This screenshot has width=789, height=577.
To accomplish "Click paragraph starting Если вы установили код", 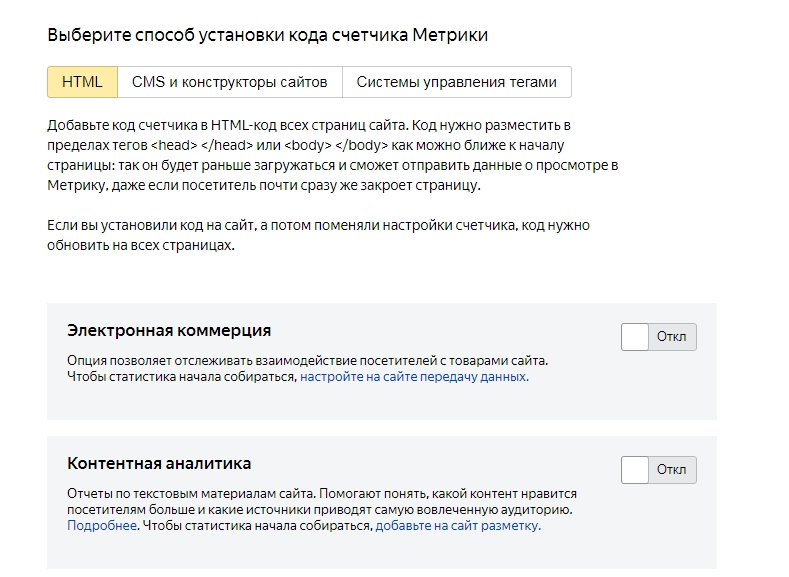I will pyautogui.click(x=319, y=235).
